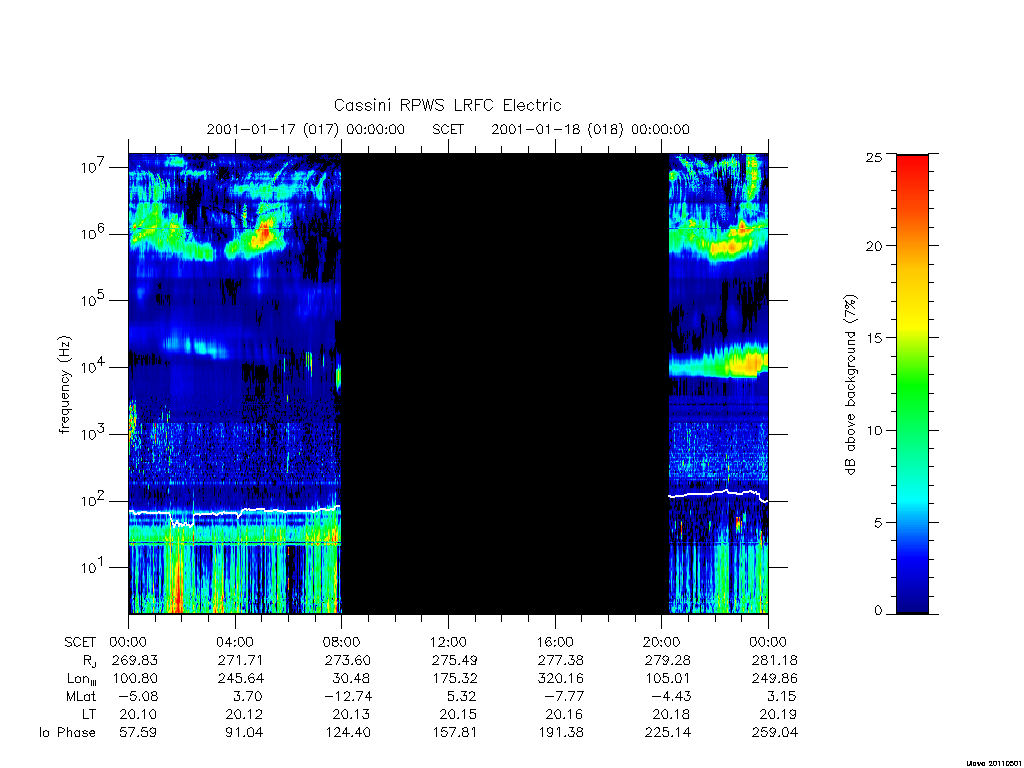Screen dimensions: 1024x768
Task: Click the Io Phase value '157.81'
Action: tap(455, 733)
